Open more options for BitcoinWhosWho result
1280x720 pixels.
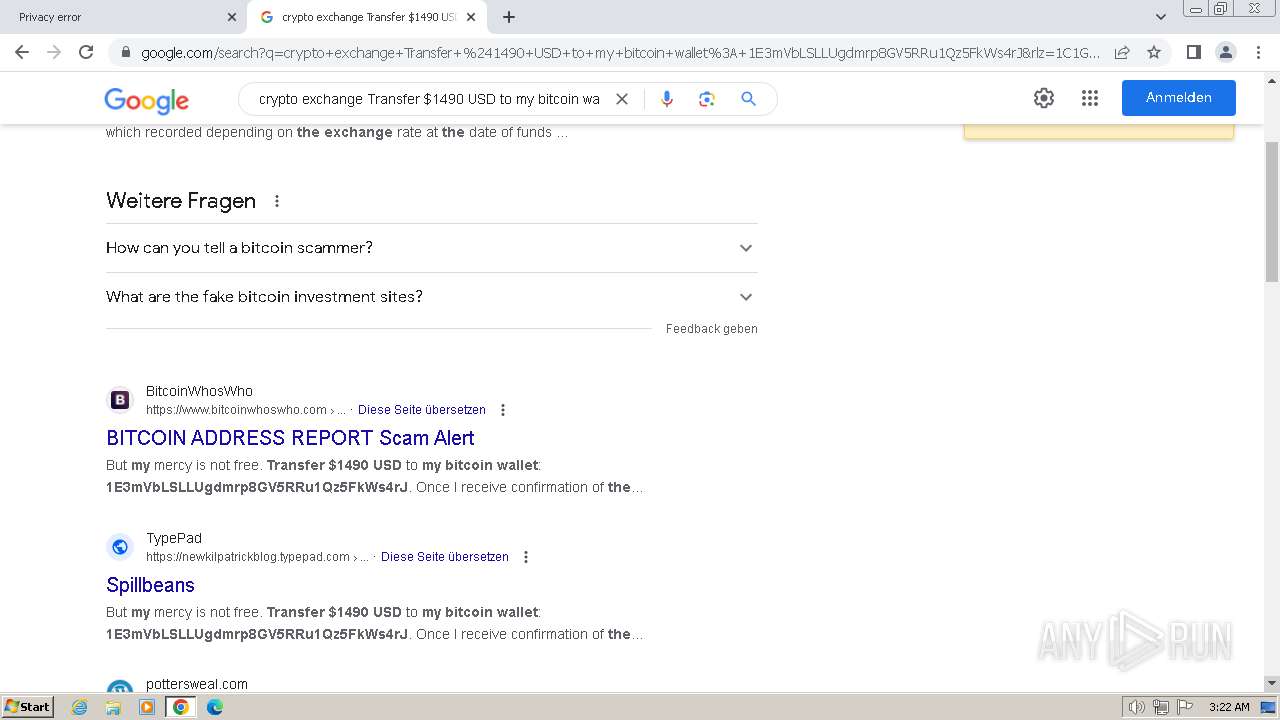pyautogui.click(x=503, y=410)
